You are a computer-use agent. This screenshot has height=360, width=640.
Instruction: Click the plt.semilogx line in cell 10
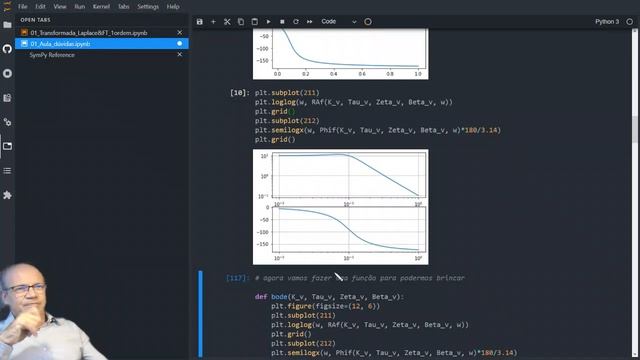point(378,130)
